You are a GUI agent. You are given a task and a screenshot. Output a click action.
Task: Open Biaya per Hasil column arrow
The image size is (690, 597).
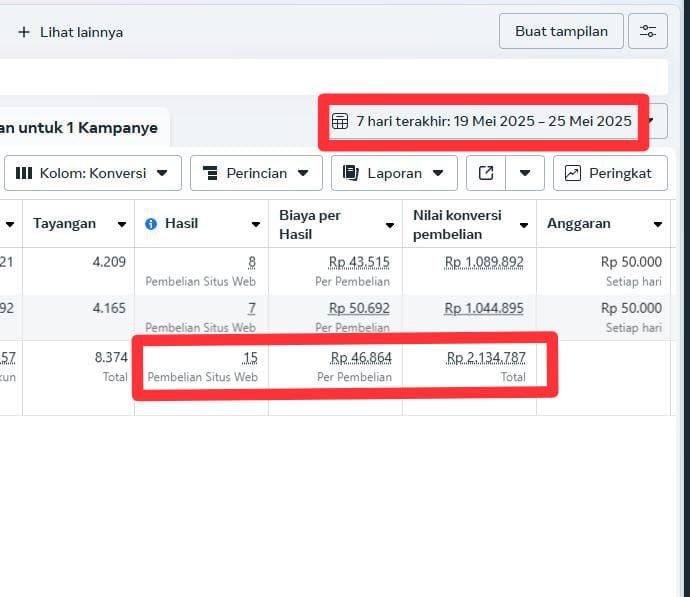[389, 225]
